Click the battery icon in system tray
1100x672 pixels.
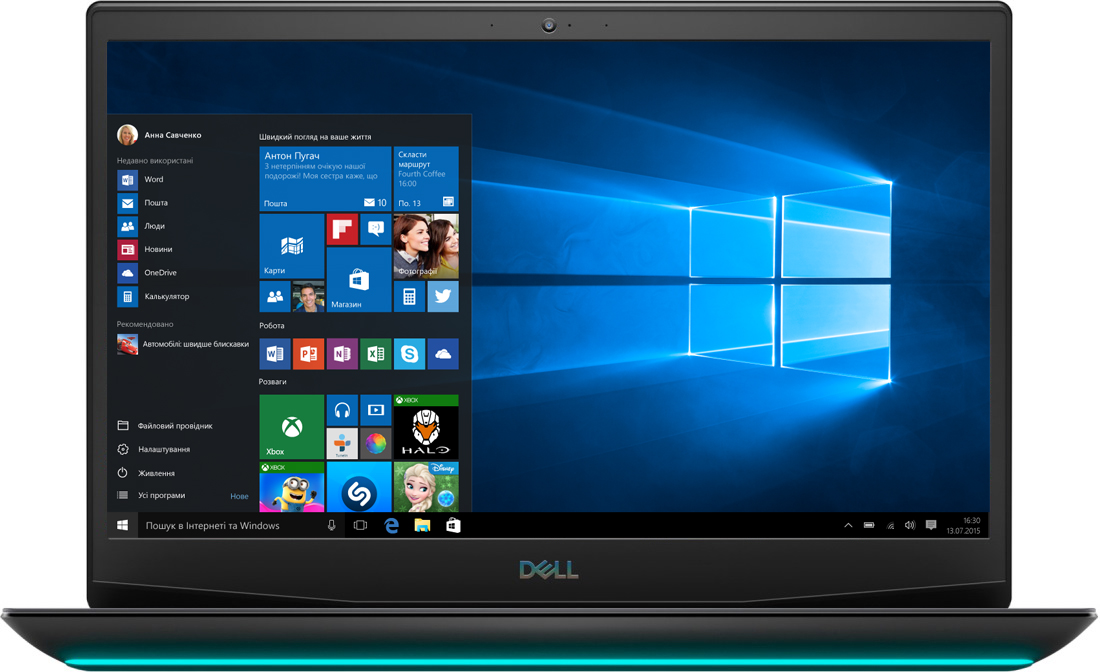point(869,525)
